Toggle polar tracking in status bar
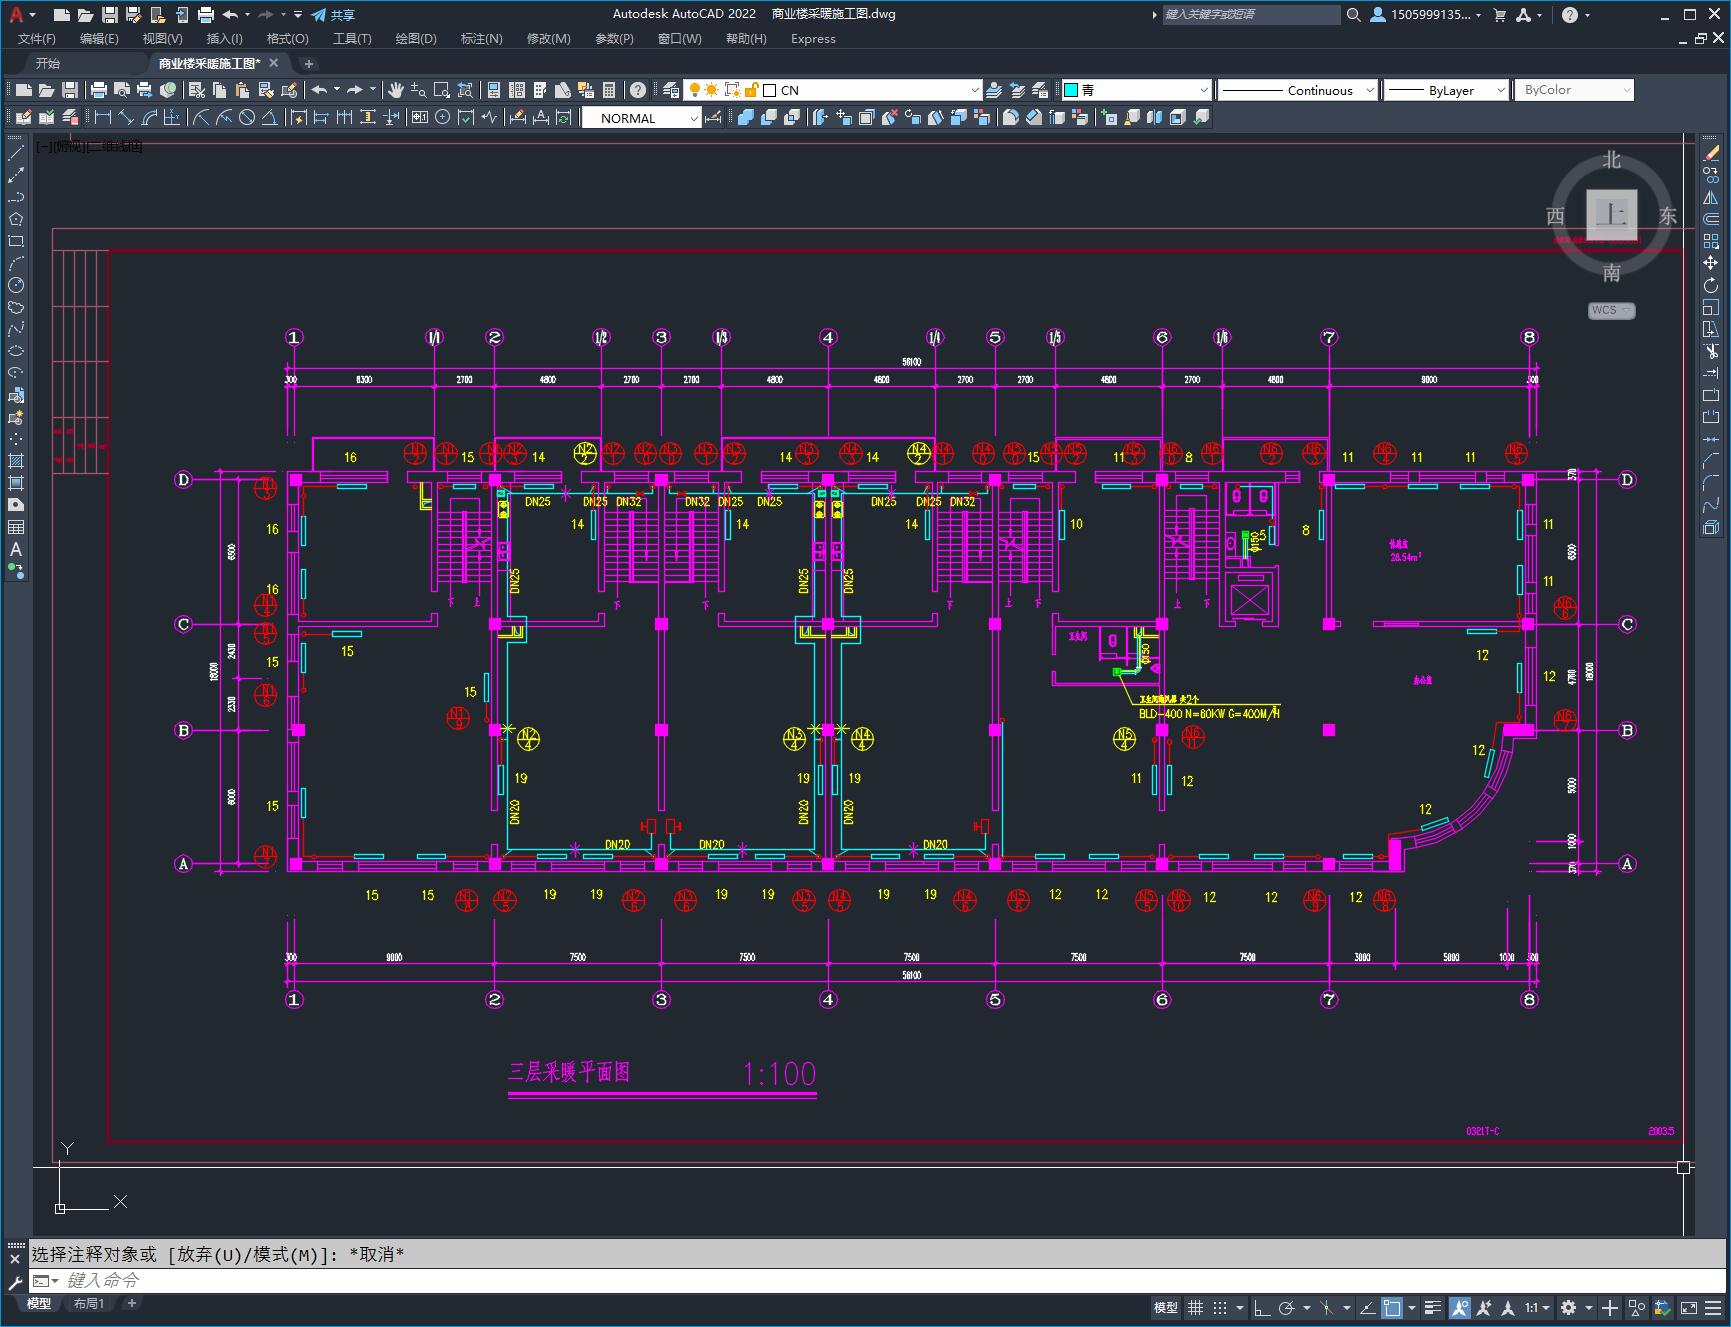Image resolution: width=1731 pixels, height=1327 pixels. click(1287, 1307)
